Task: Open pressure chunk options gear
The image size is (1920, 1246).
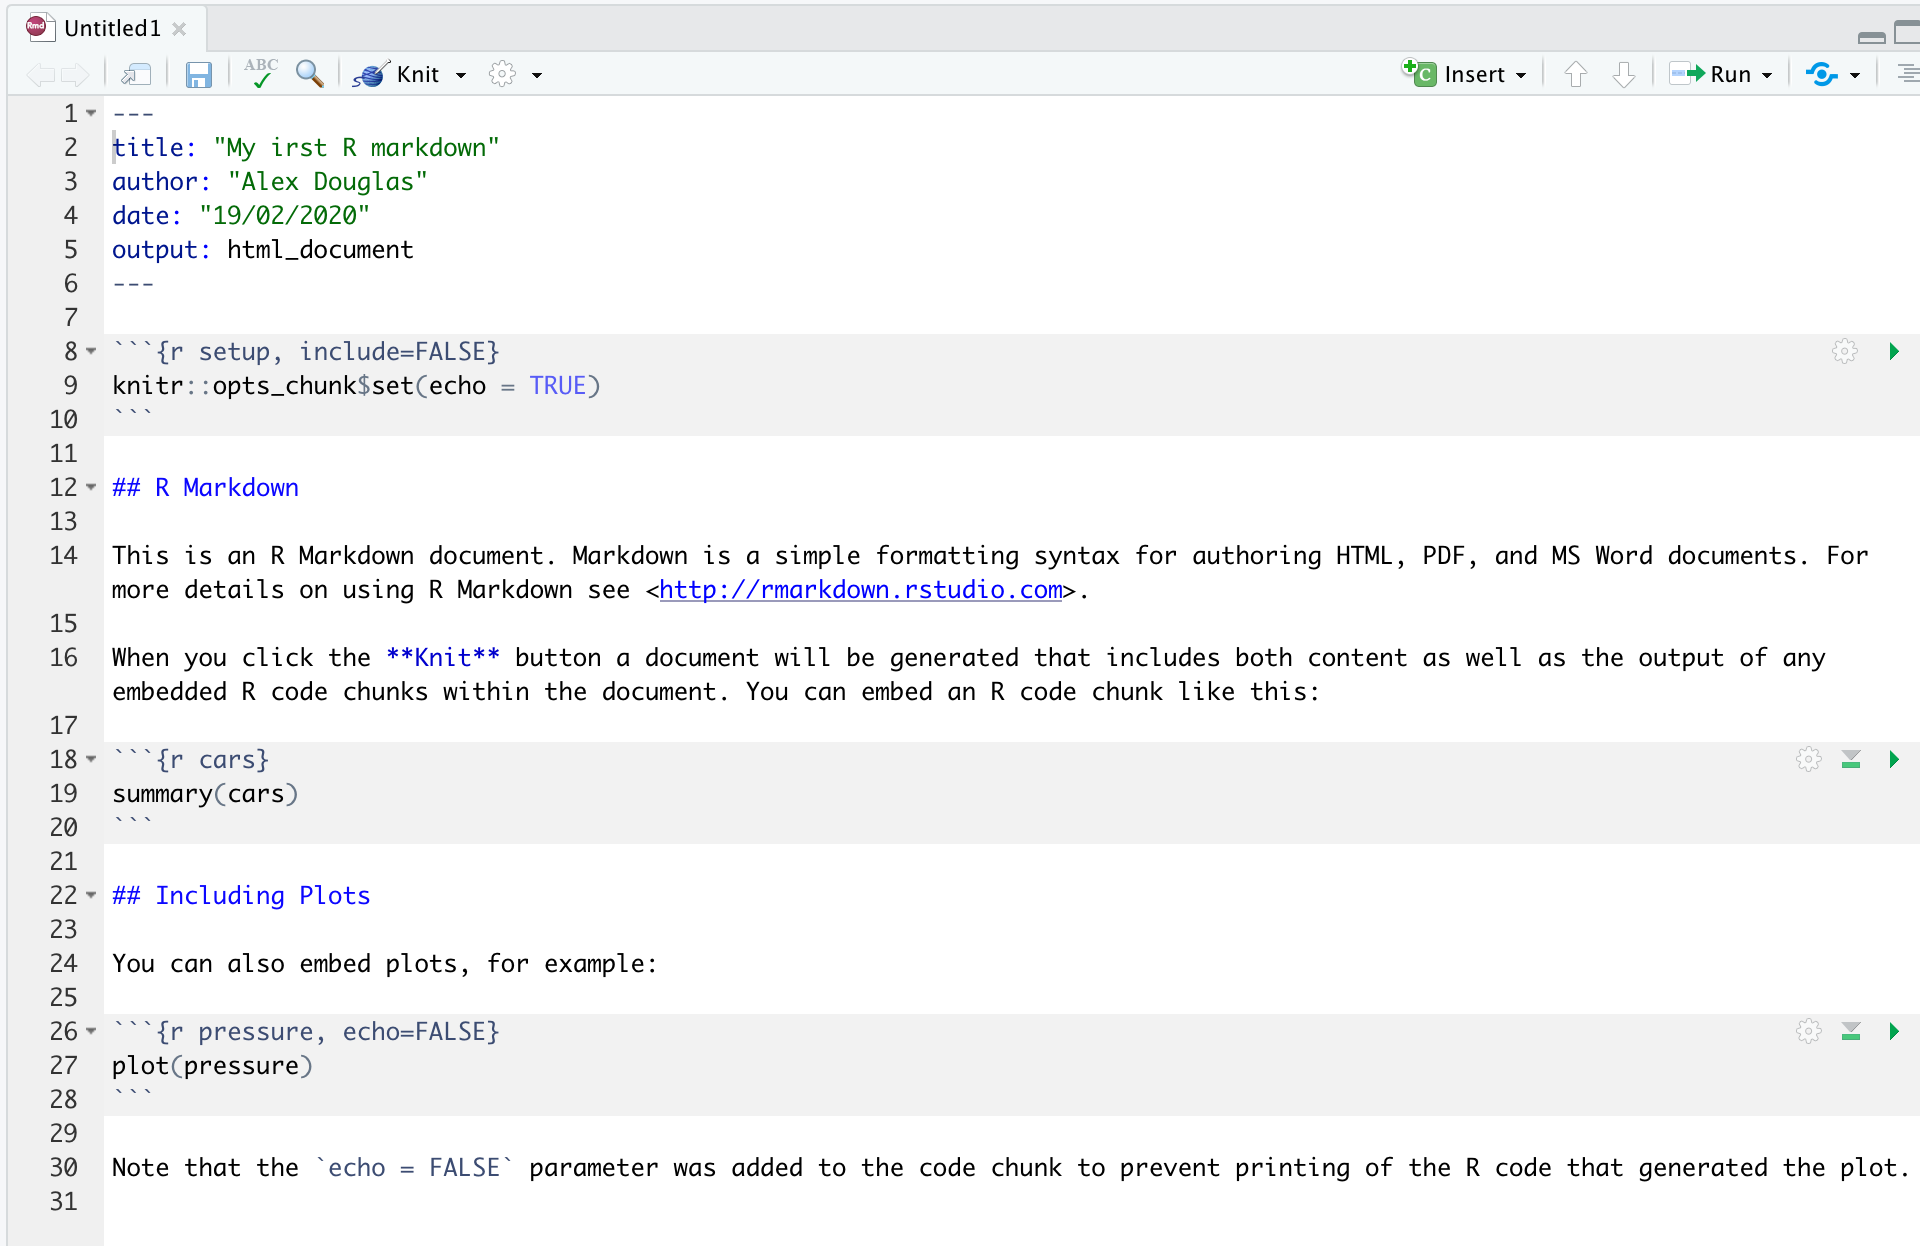Action: [1809, 1031]
